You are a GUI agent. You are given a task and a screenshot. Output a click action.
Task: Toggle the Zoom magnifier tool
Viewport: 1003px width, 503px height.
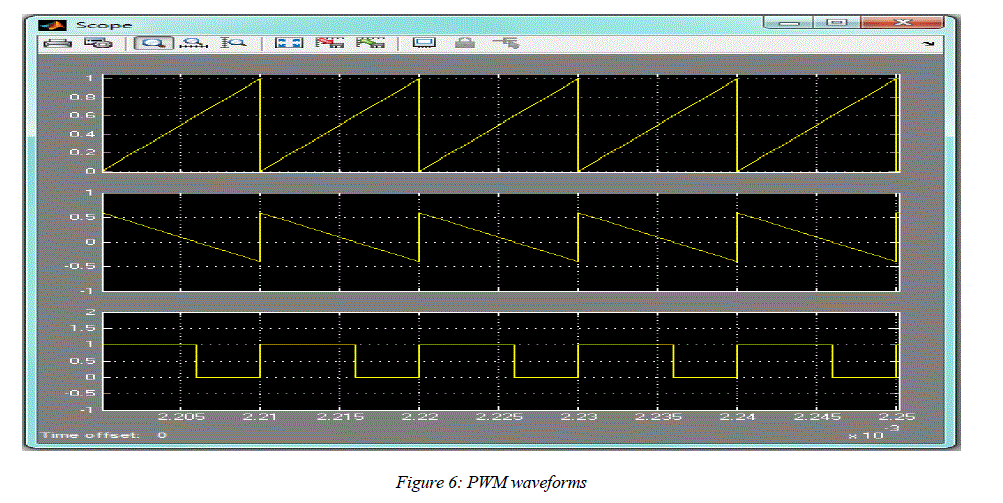point(154,43)
